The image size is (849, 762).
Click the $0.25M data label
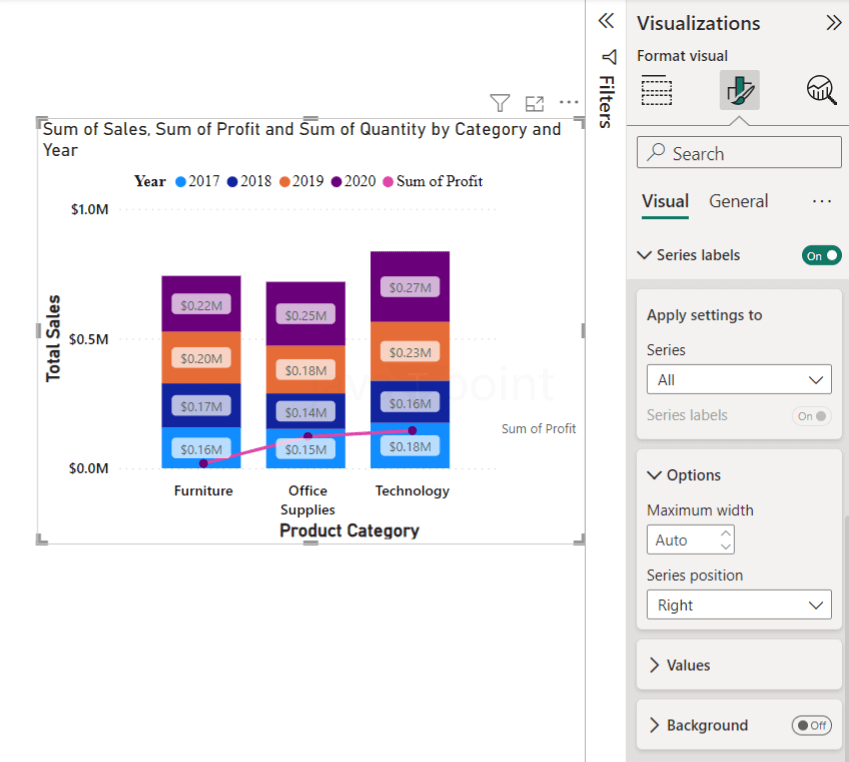pos(305,315)
